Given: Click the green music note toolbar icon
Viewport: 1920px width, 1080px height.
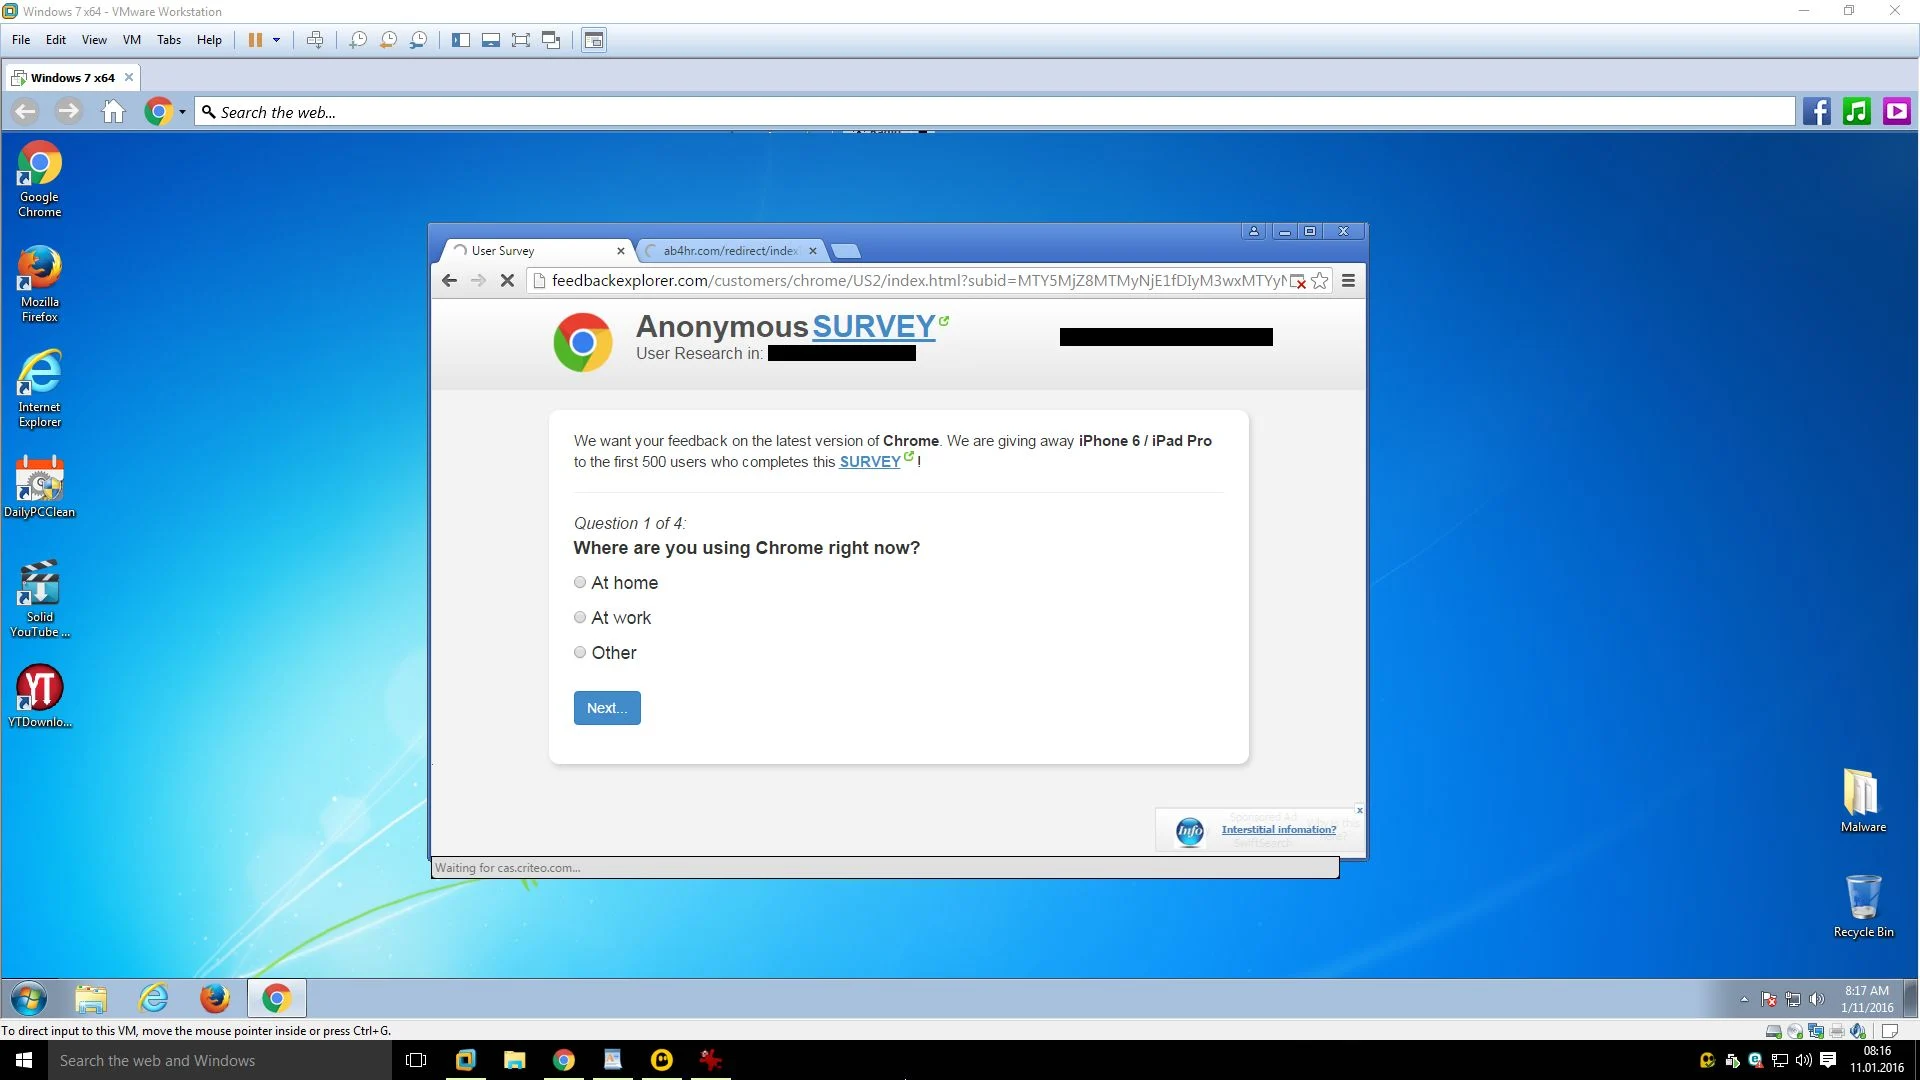Looking at the screenshot, I should point(1857,111).
